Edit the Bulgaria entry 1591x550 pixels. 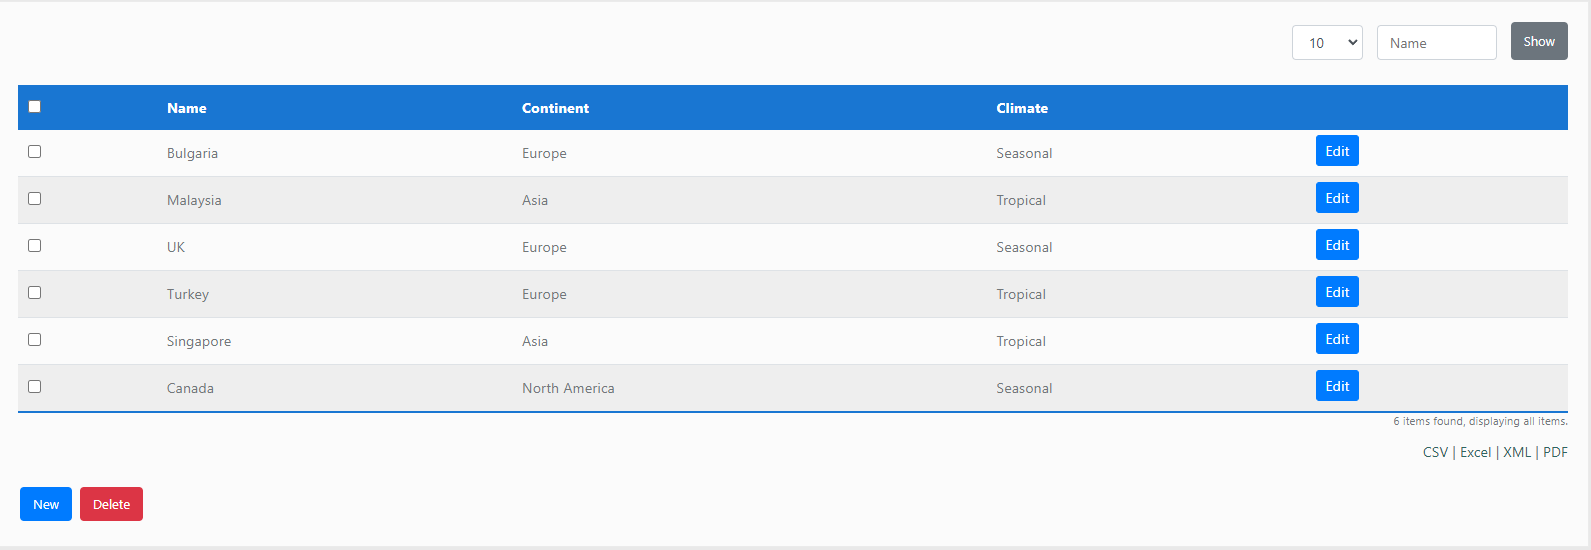pos(1337,151)
